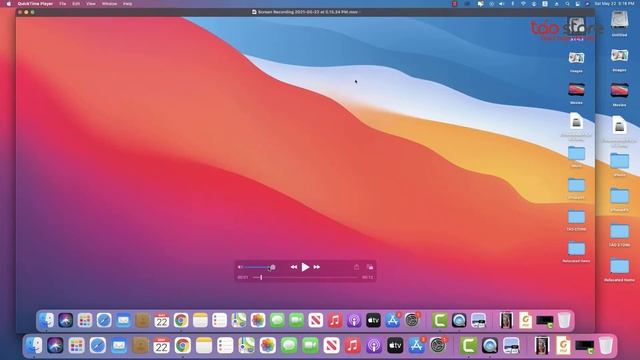Open Mail in the lower system Dock

click(119, 346)
